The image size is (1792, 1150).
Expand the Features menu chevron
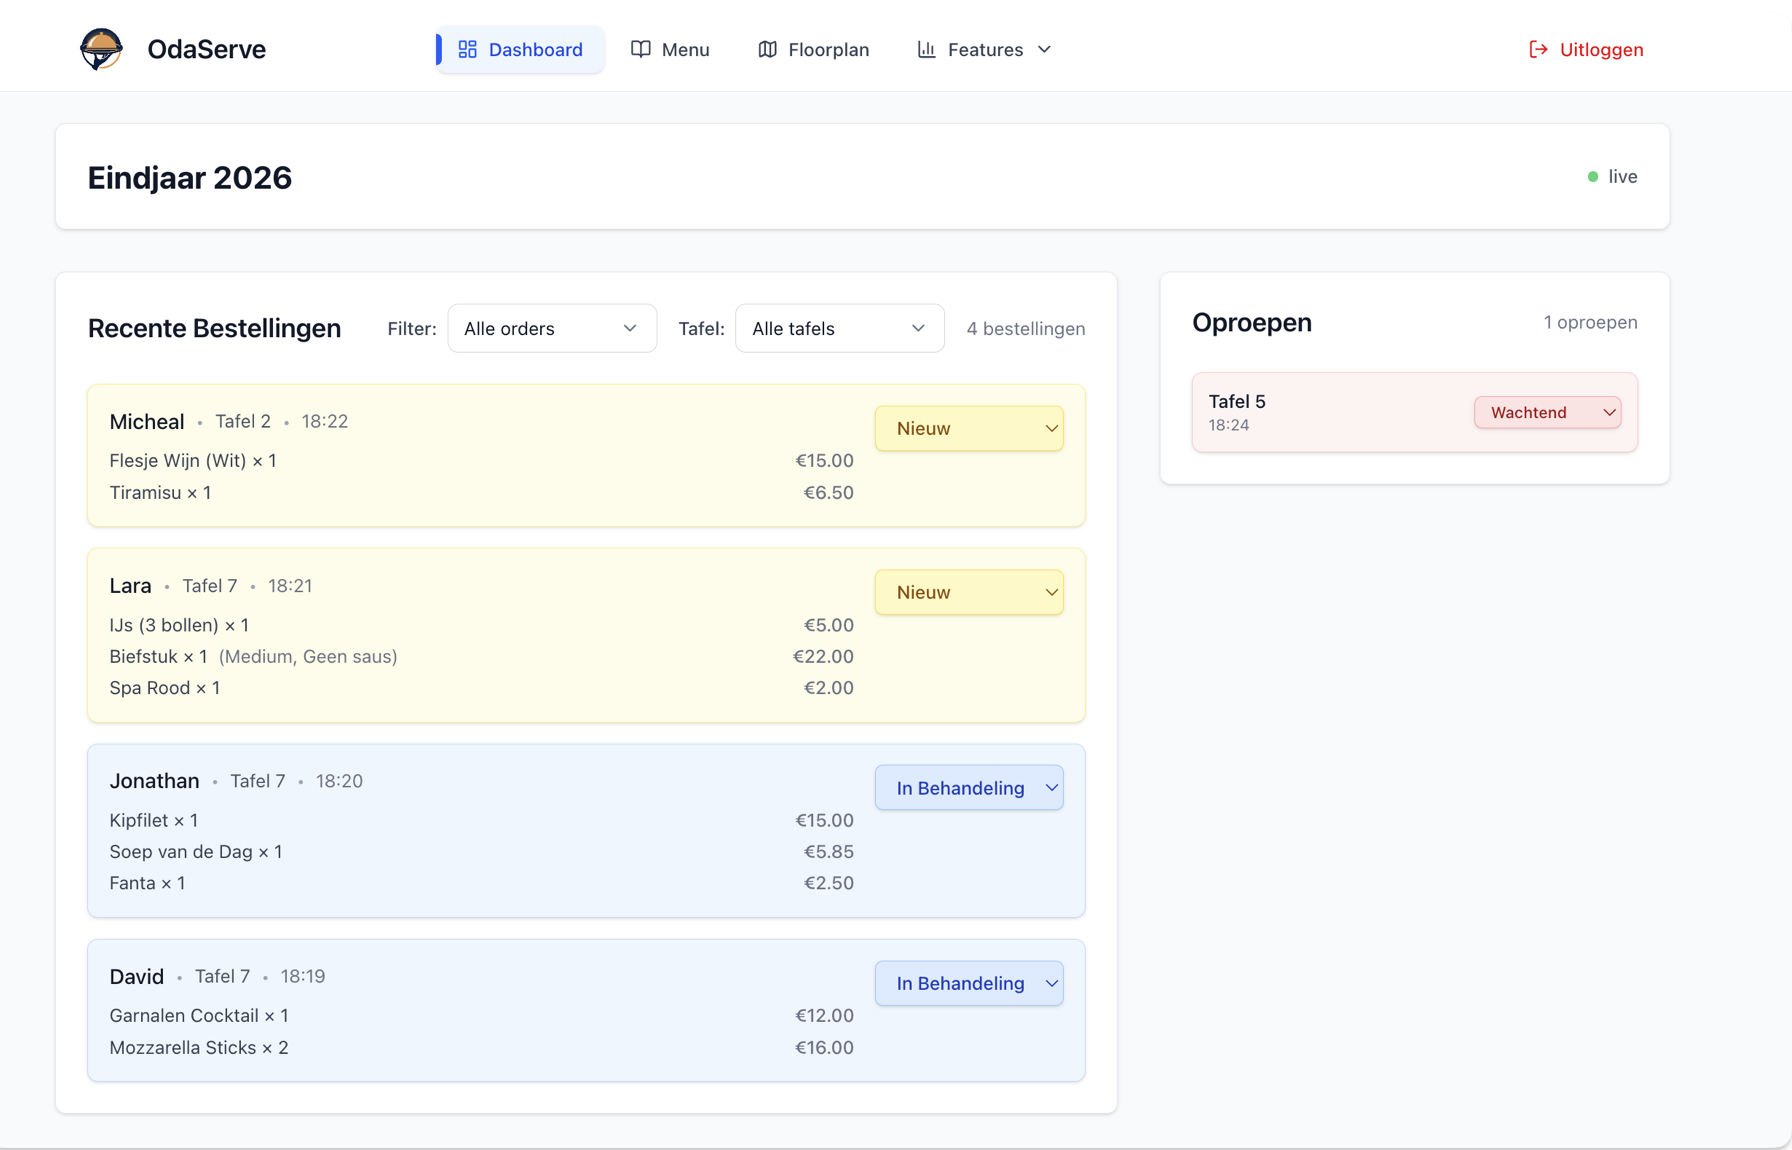1045,49
